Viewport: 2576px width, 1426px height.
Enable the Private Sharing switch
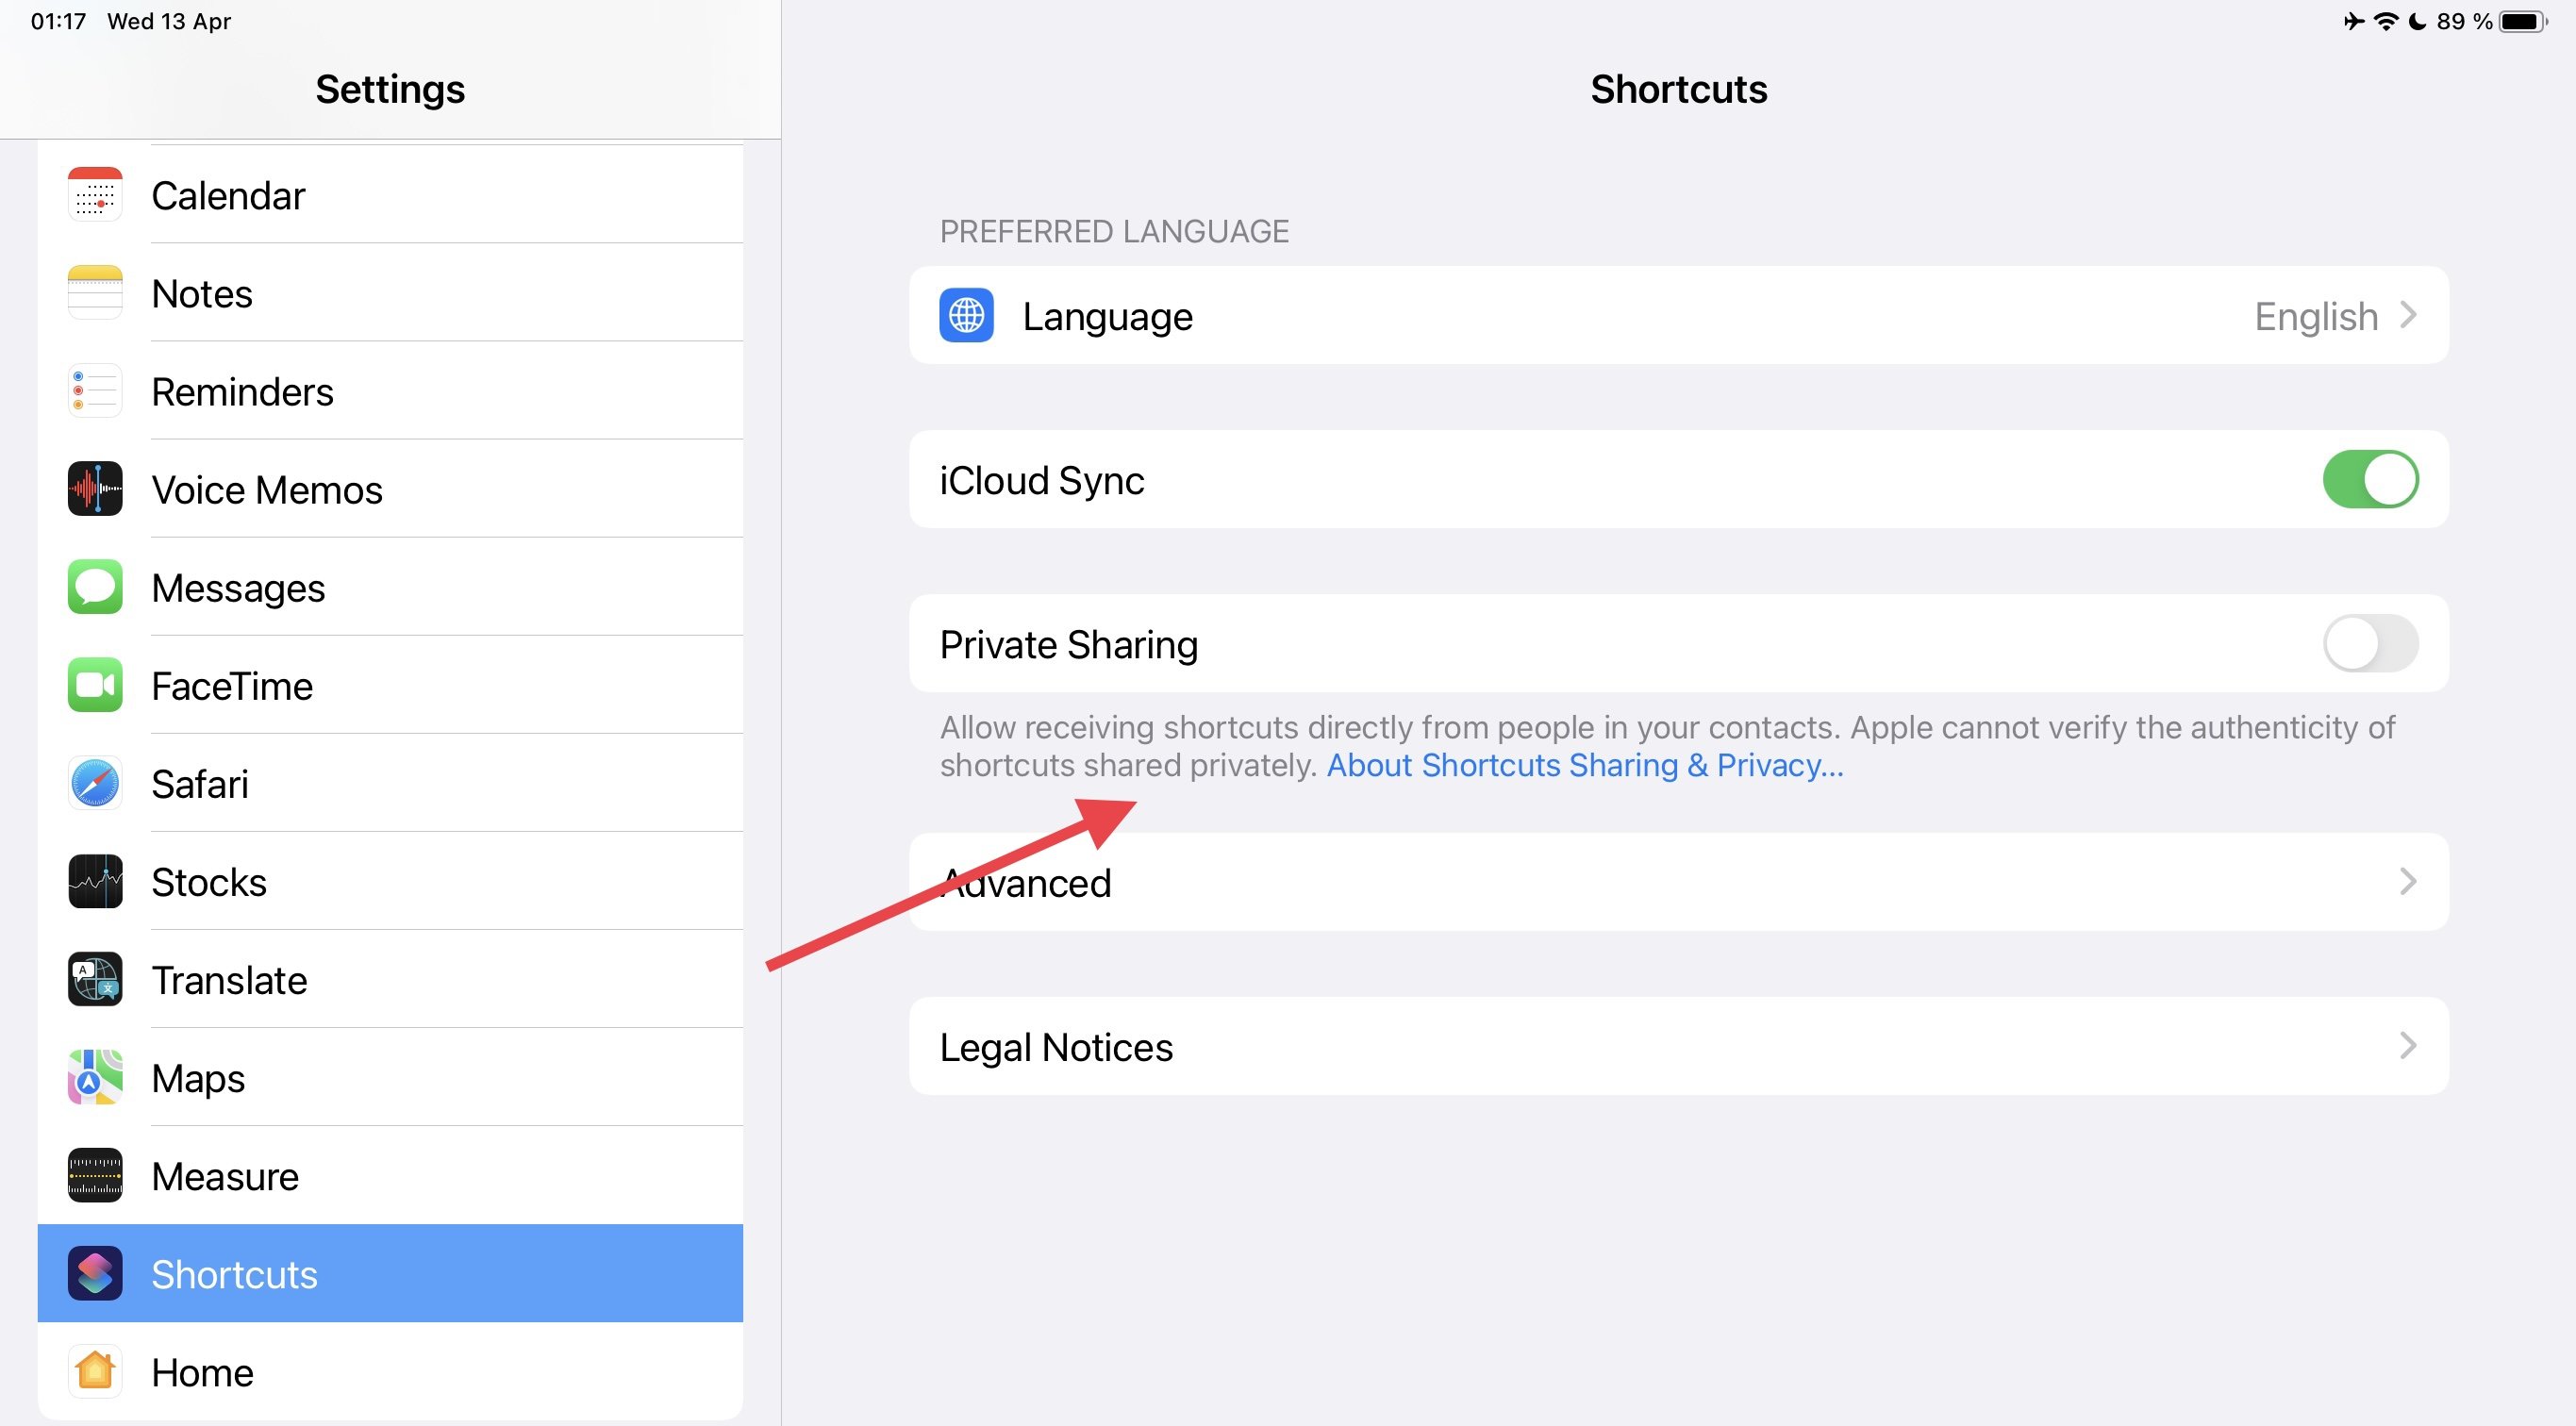tap(2370, 643)
